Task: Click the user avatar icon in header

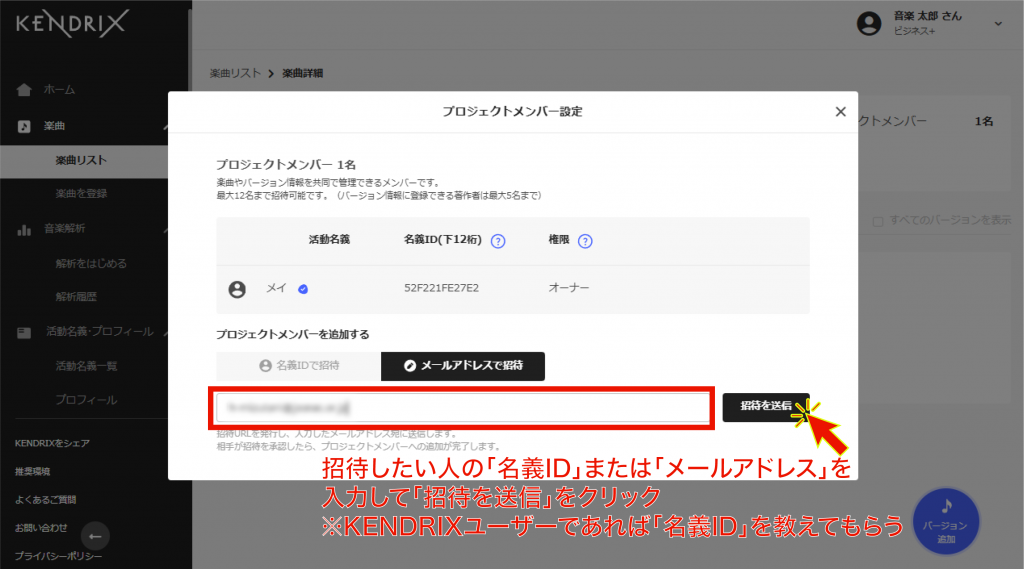Action: 869,23
